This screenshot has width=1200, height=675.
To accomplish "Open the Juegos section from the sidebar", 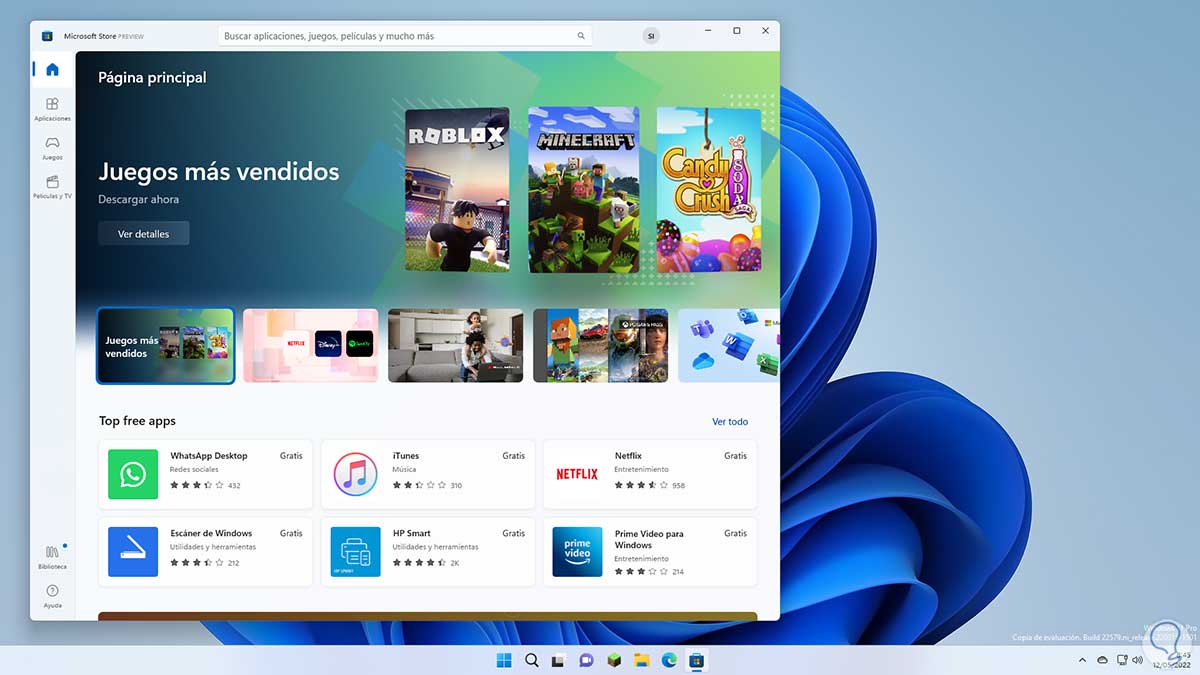I will point(52,147).
